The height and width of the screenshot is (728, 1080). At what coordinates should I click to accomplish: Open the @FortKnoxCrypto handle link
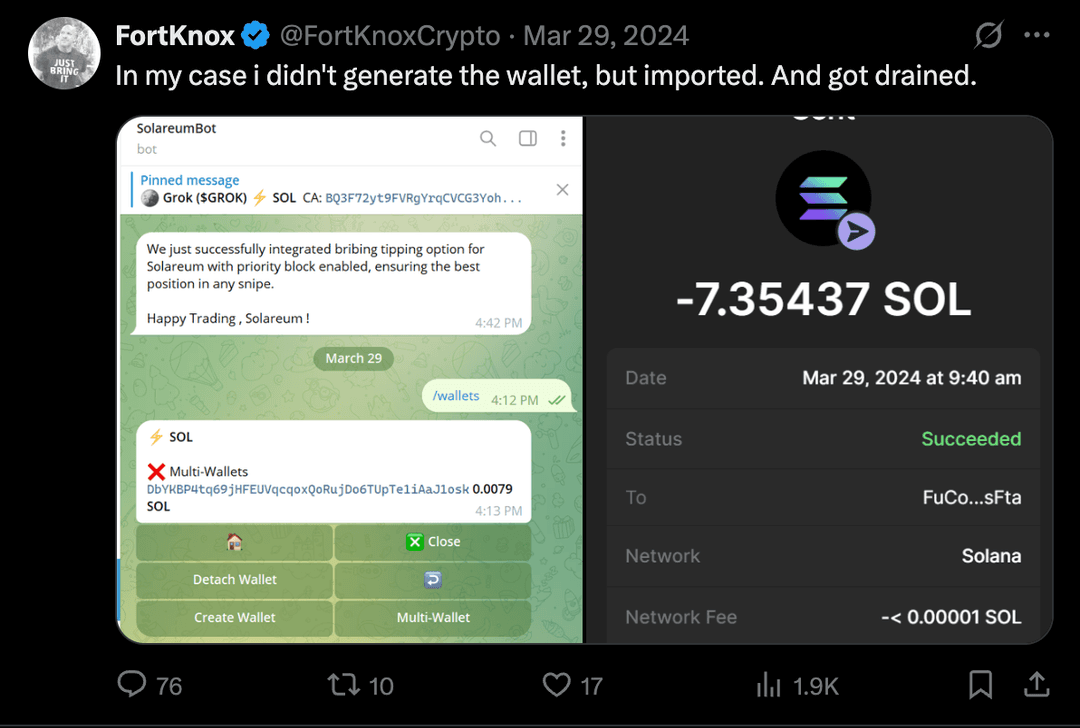(x=389, y=36)
